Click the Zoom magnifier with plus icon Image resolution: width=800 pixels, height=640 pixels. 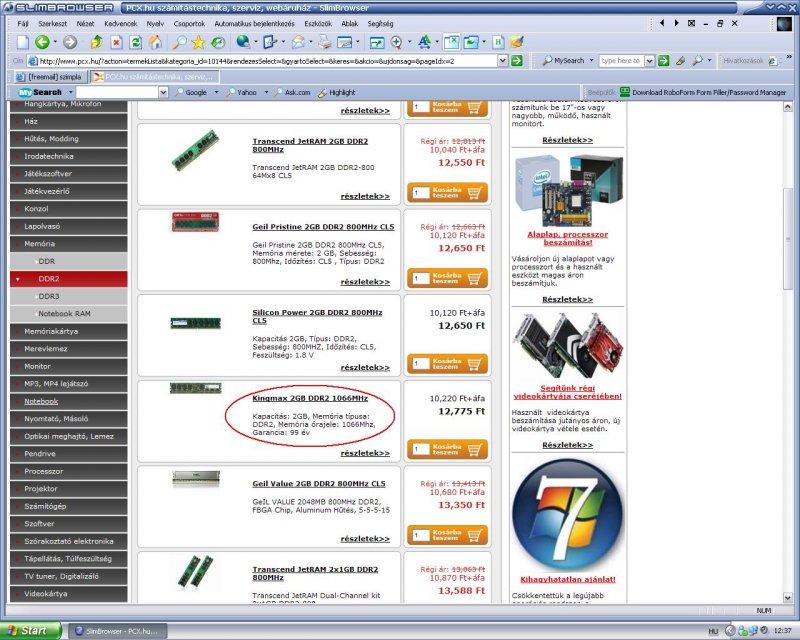point(396,42)
